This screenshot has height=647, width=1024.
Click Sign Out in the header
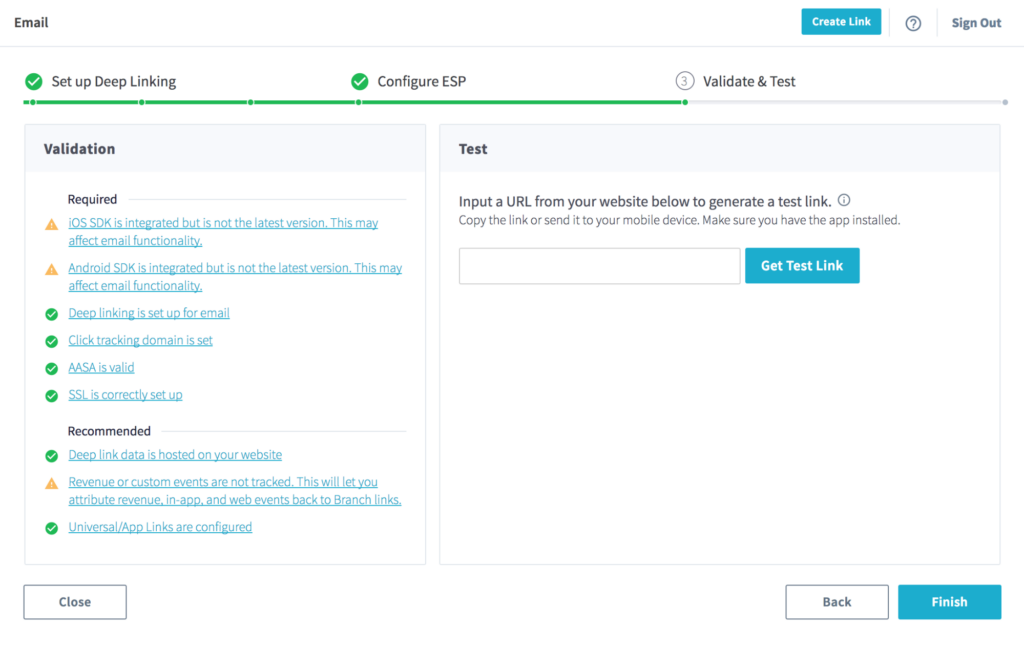click(x=976, y=23)
